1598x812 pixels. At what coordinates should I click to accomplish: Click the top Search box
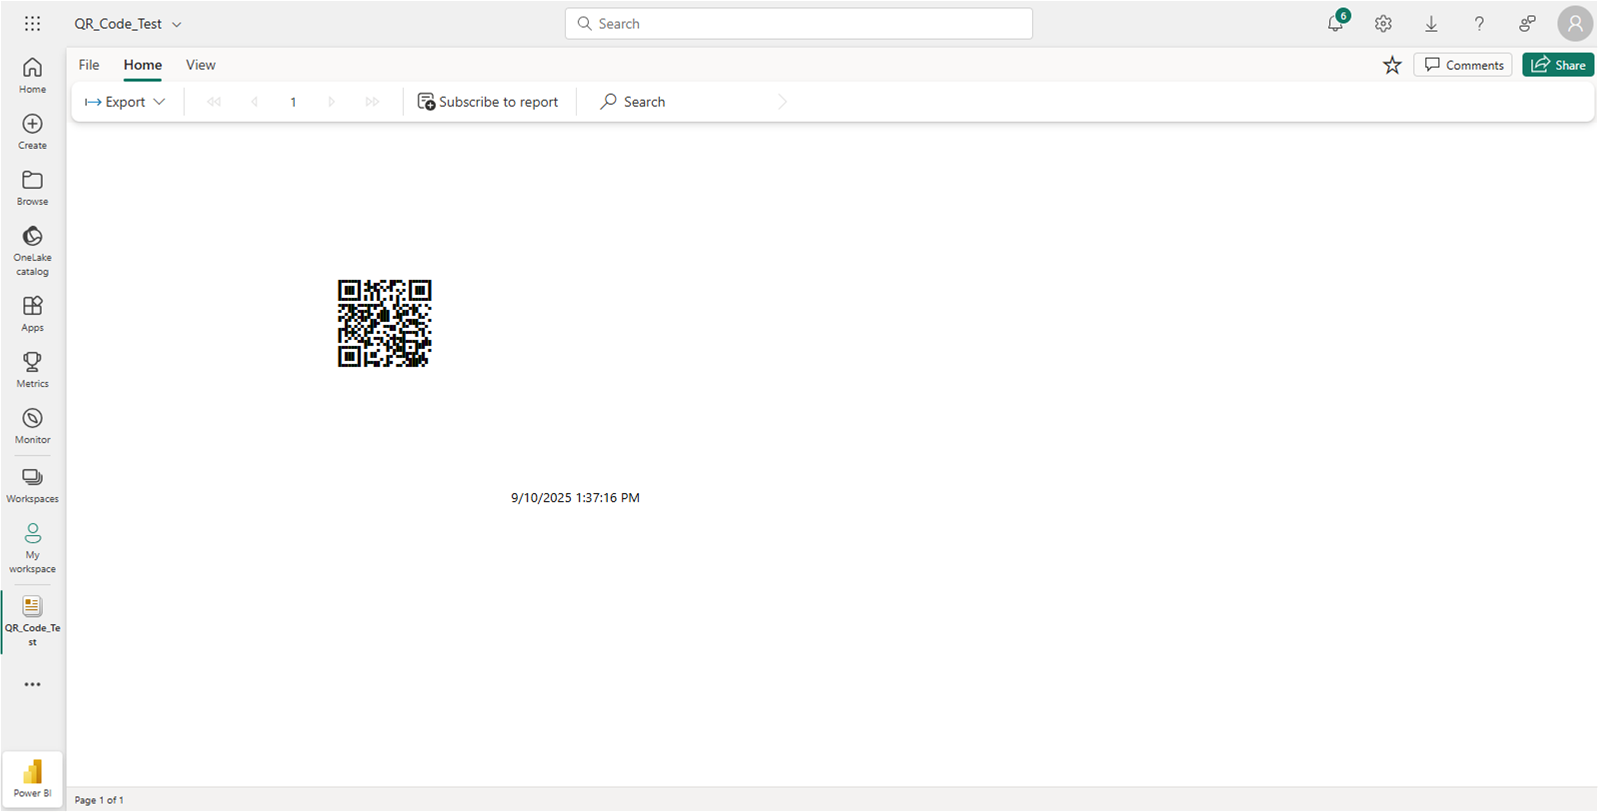798,23
